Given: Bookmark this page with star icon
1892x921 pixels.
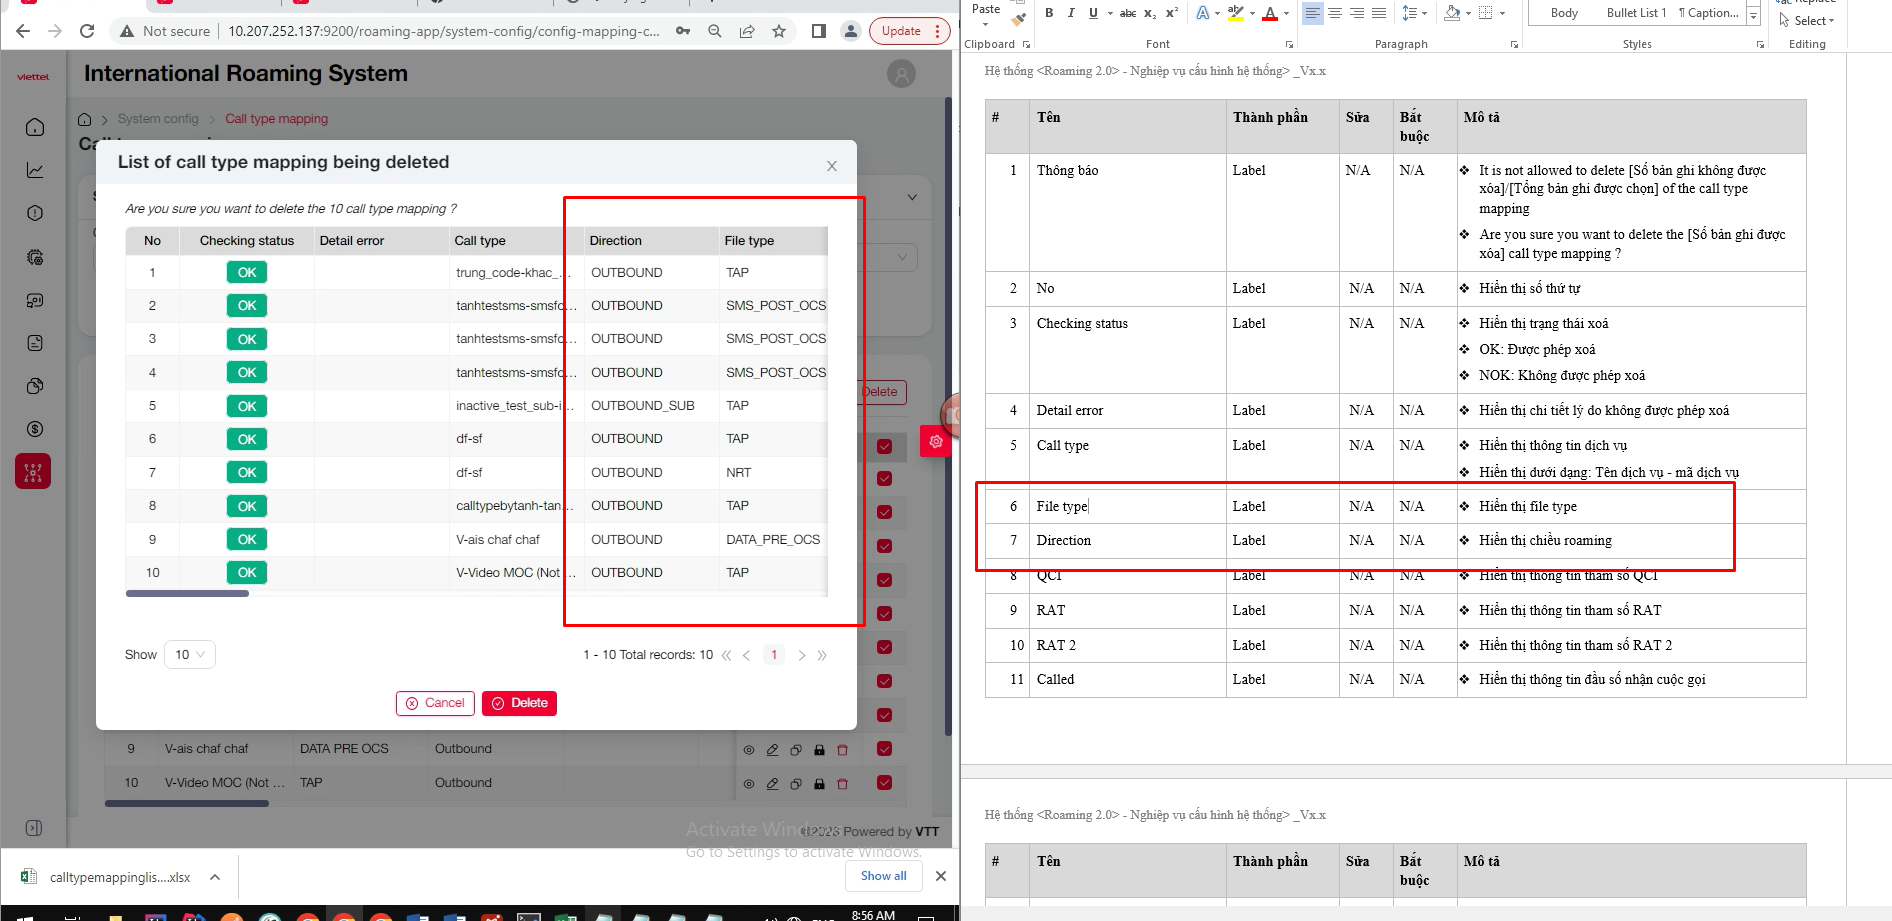Looking at the screenshot, I should (779, 31).
